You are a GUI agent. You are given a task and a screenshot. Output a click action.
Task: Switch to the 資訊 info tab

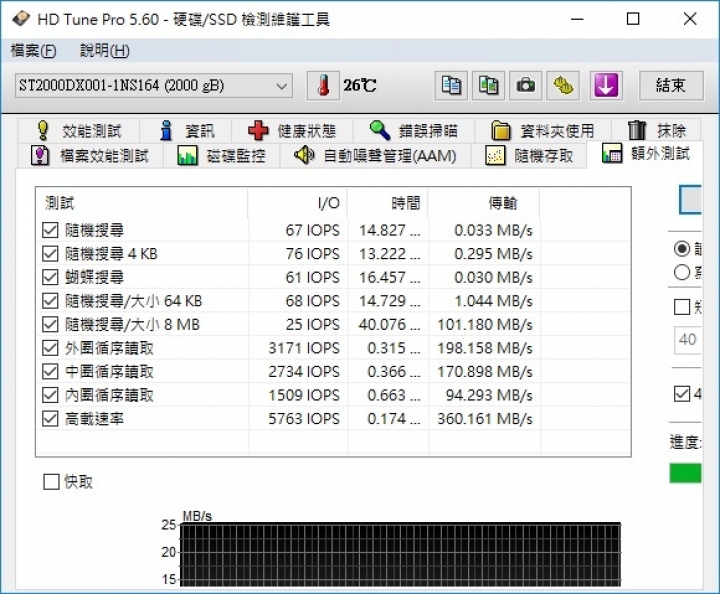click(x=186, y=131)
